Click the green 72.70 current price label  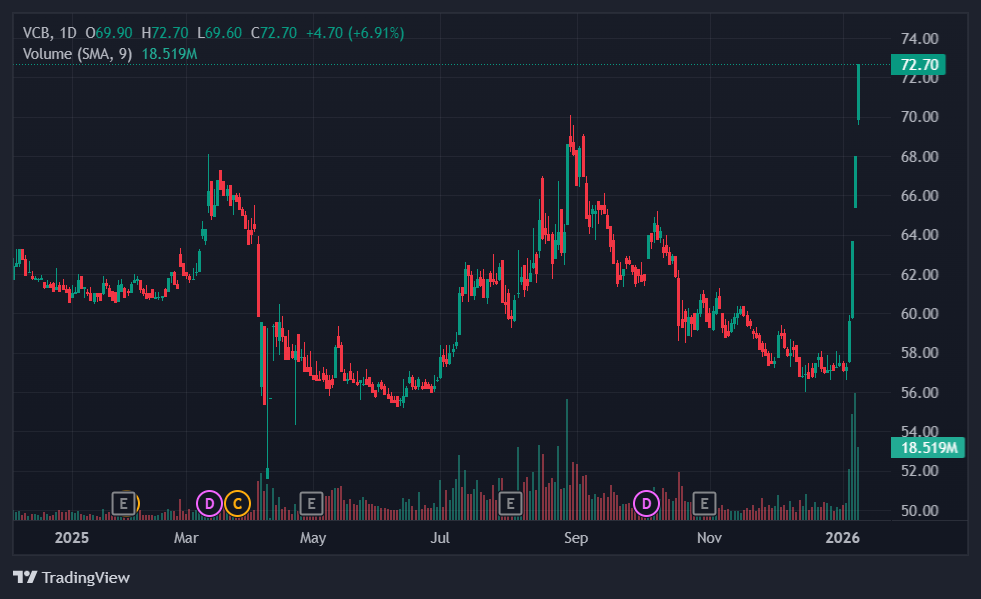tap(918, 65)
